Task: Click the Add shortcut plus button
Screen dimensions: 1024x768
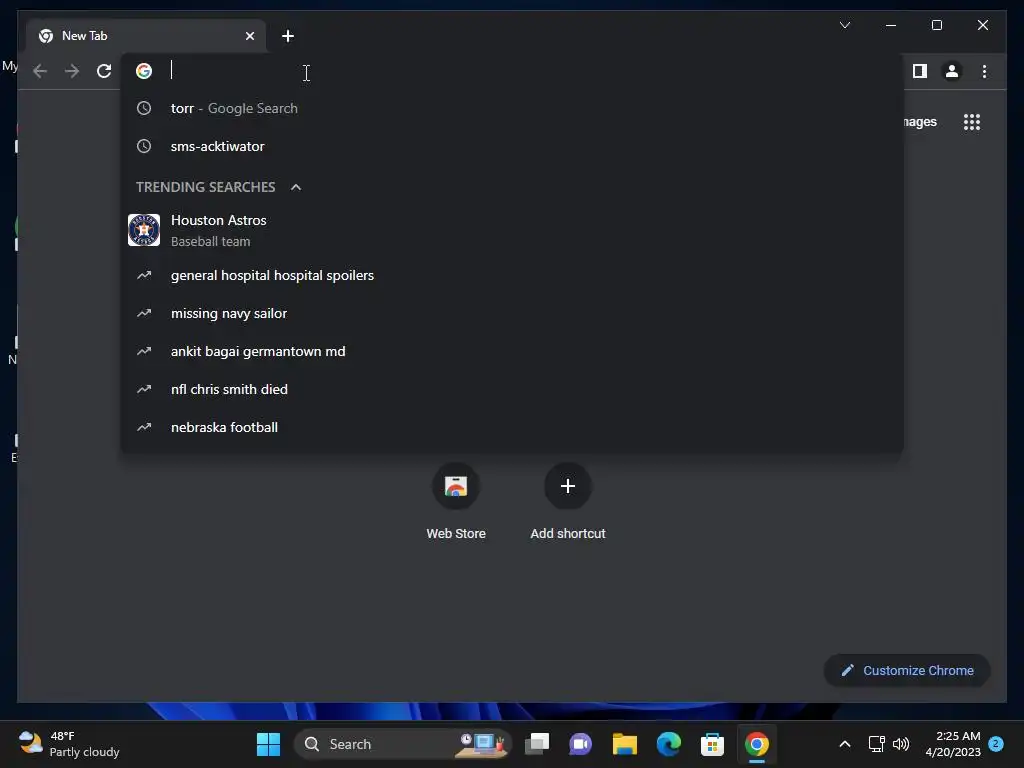Action: click(x=568, y=486)
